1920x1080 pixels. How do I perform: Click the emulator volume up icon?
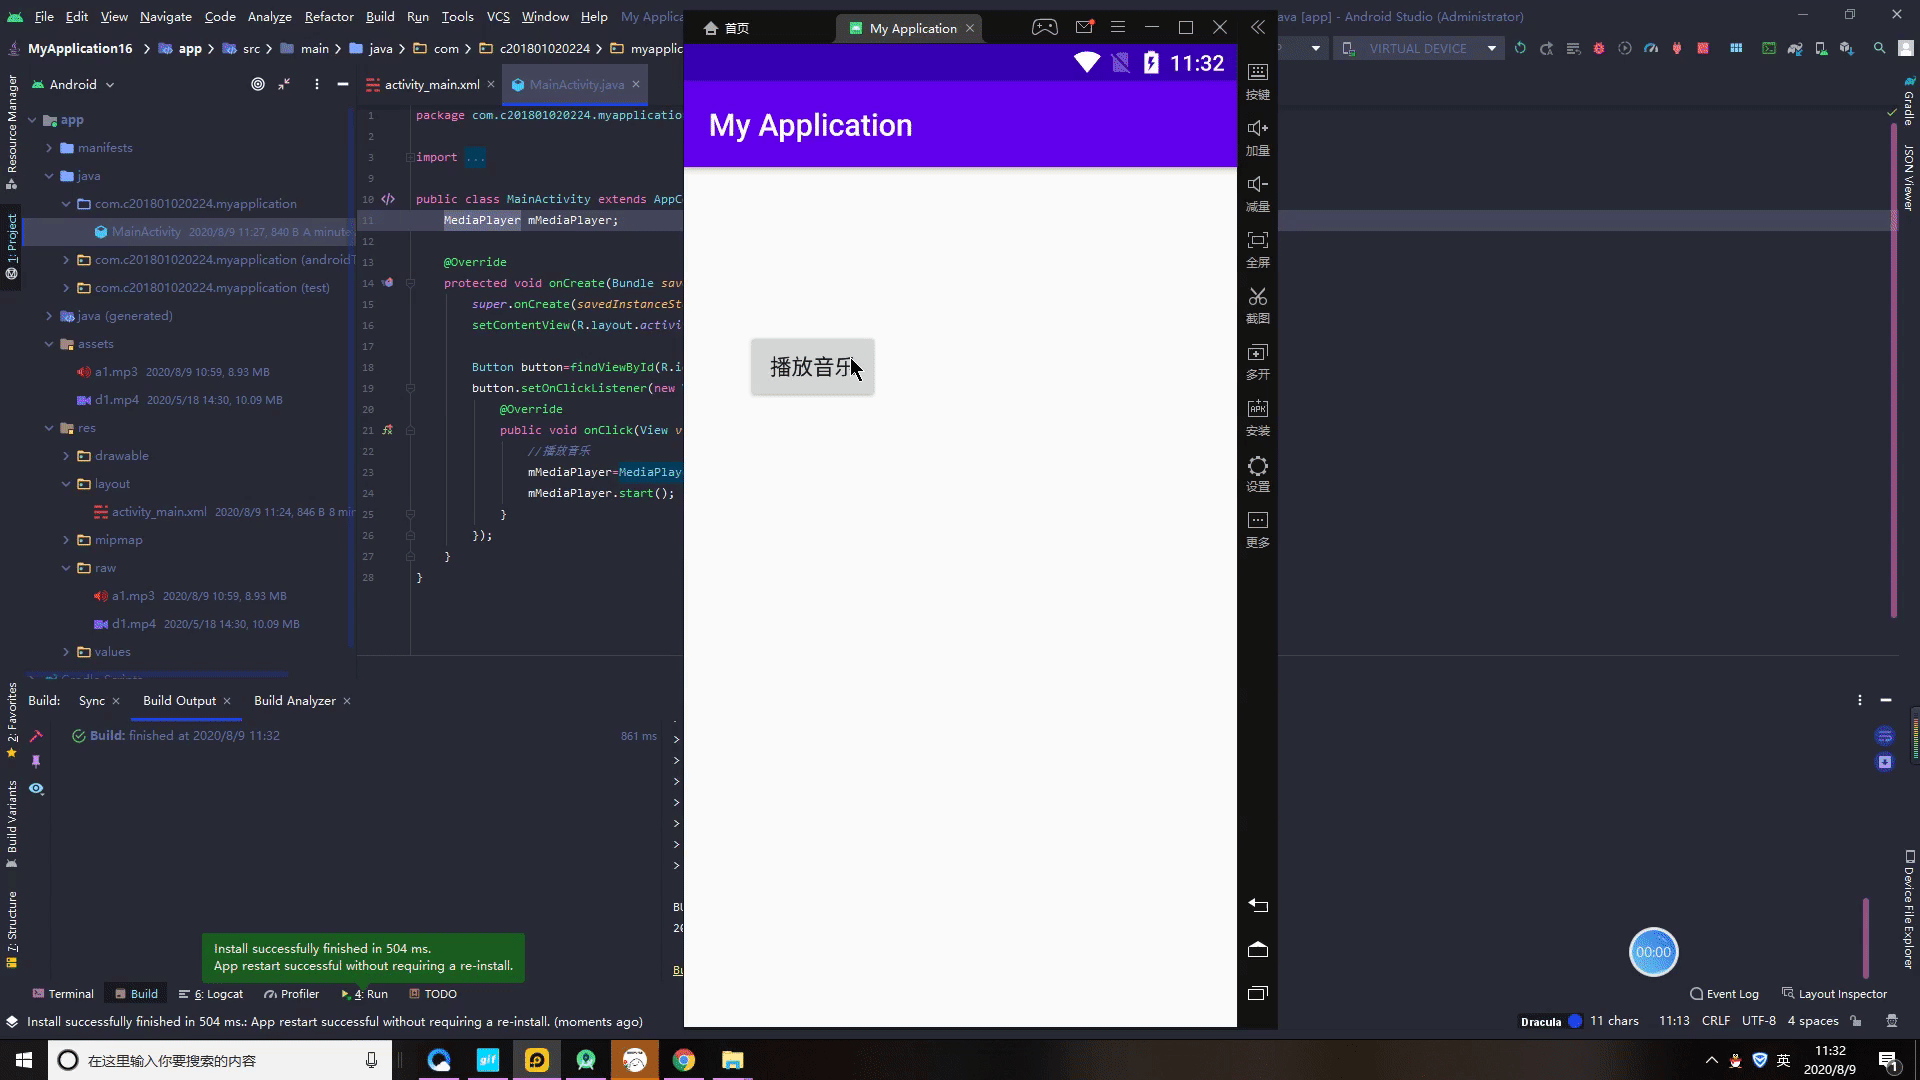click(1257, 129)
